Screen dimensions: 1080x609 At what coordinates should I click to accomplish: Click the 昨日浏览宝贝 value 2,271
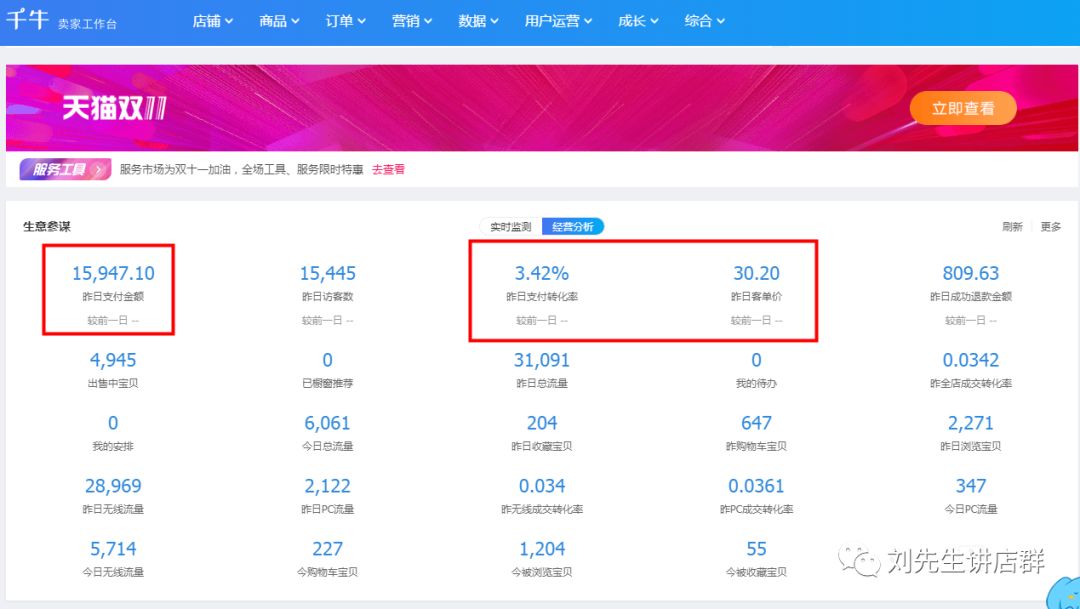click(x=970, y=423)
